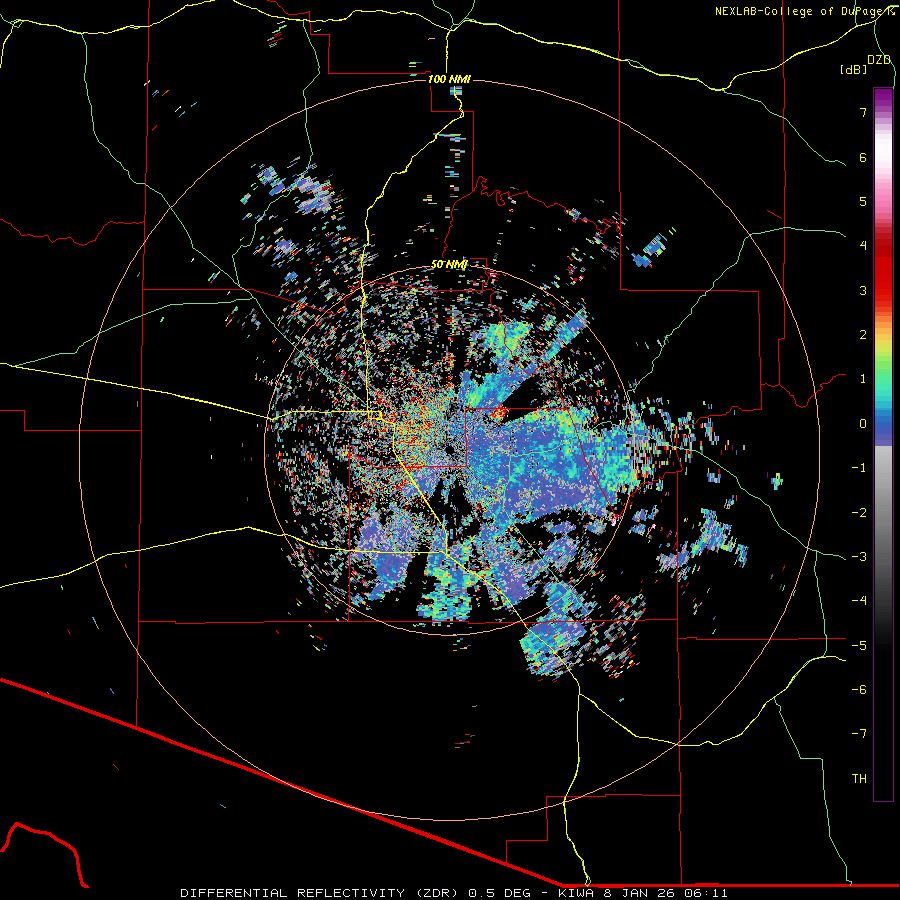Click the "50 NMI" range ring label

click(x=449, y=265)
